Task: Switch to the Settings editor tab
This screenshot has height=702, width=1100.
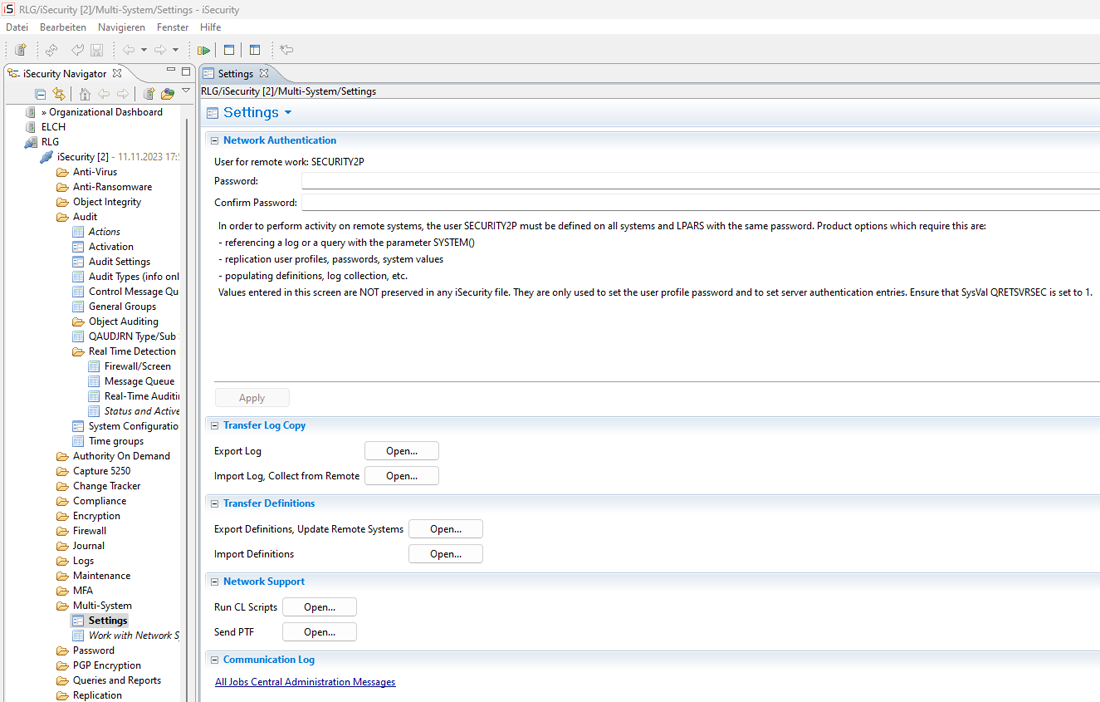Action: 235,74
